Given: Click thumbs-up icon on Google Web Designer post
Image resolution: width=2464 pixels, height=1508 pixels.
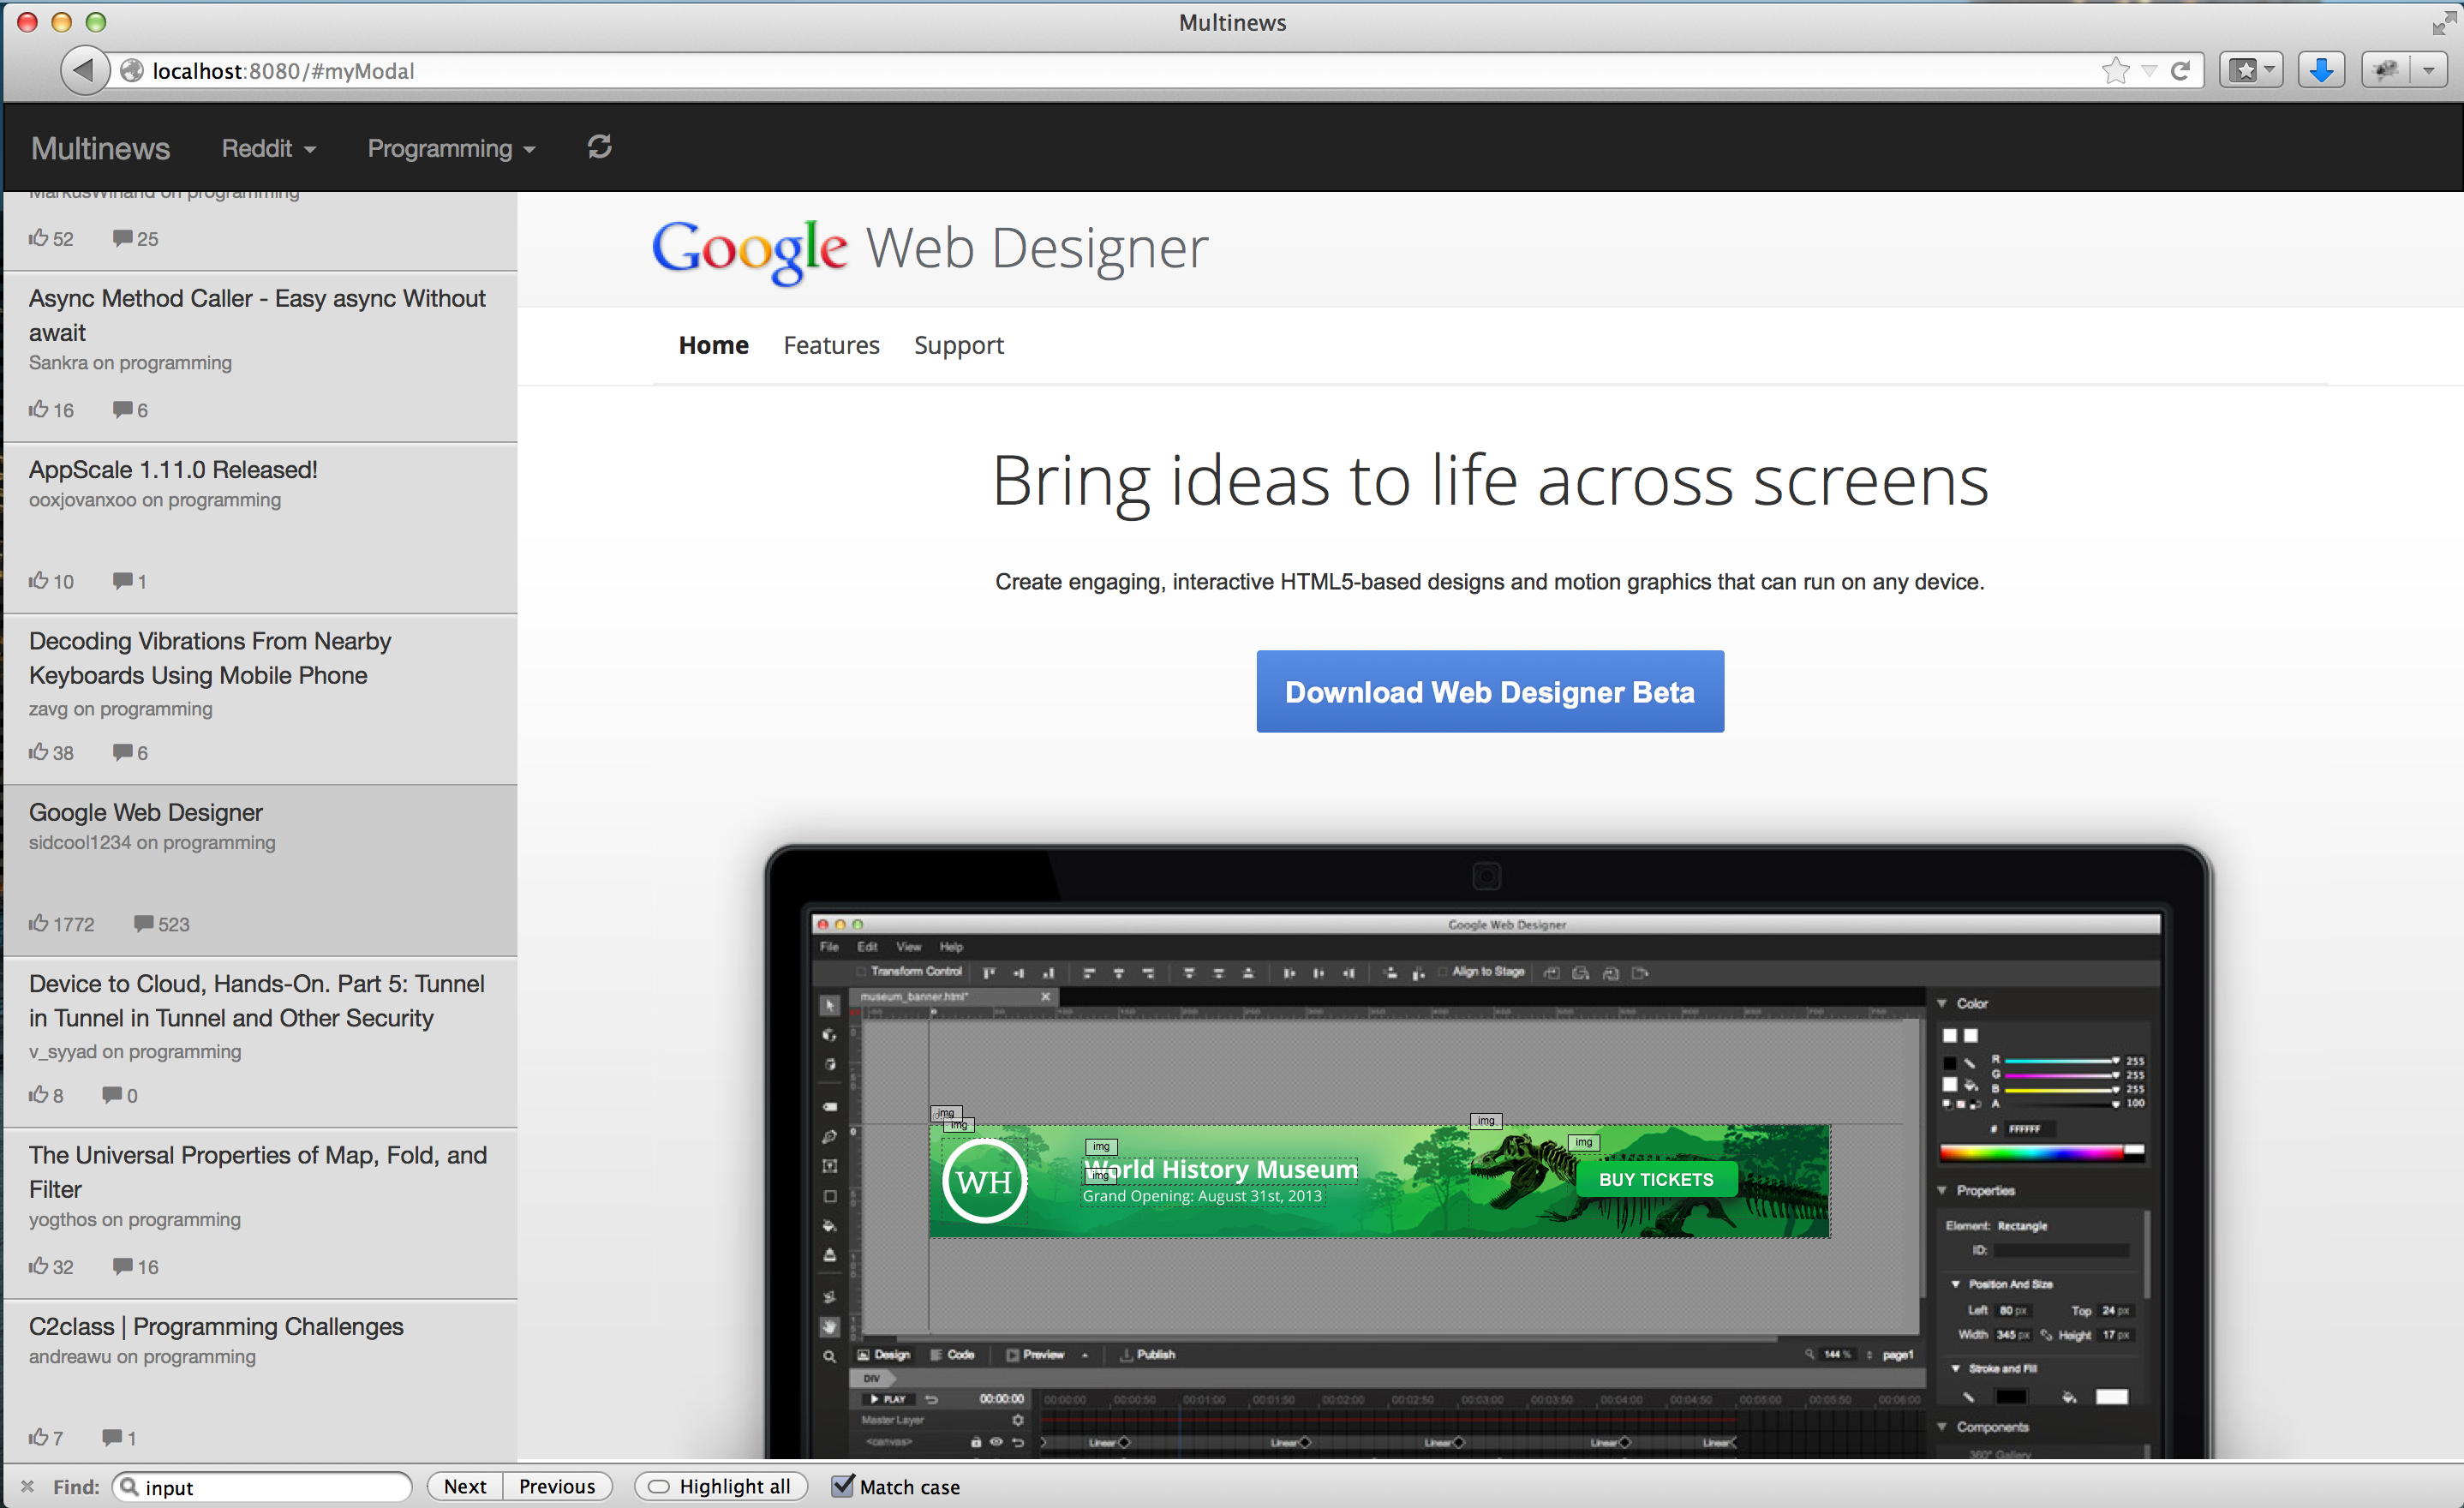Looking at the screenshot, I should click(38, 923).
